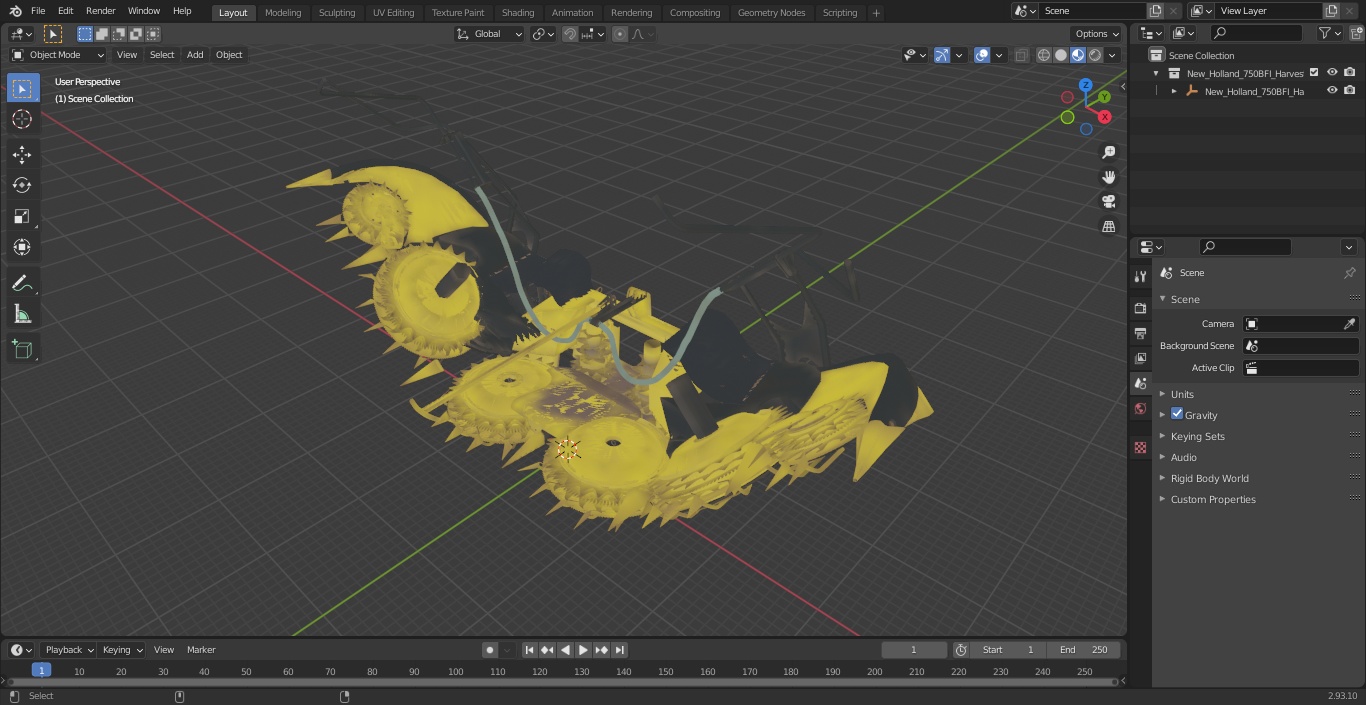Image resolution: width=1366 pixels, height=705 pixels.
Task: Toggle X-ray mode
Action: (x=1021, y=55)
